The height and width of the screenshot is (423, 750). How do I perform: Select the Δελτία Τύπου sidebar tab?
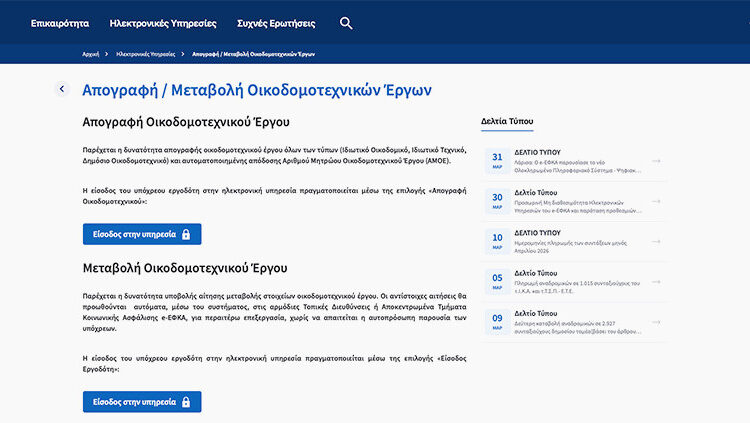tap(507, 120)
